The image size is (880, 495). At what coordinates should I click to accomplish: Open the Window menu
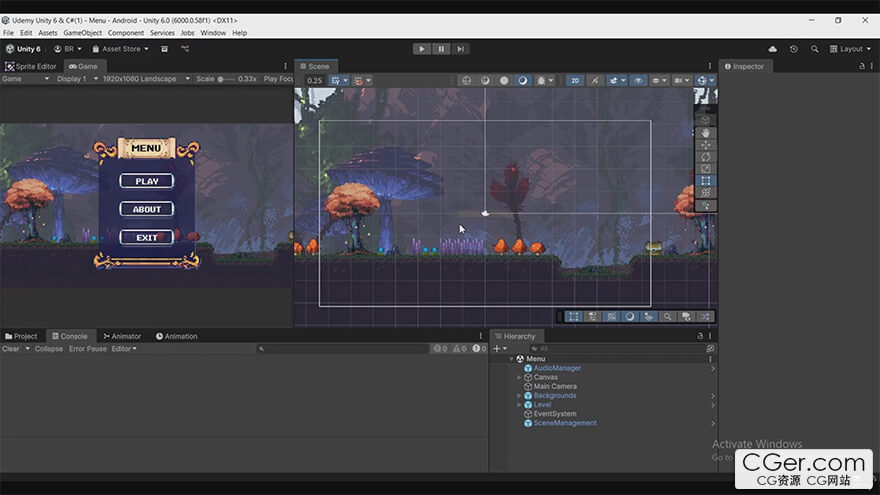click(x=213, y=33)
